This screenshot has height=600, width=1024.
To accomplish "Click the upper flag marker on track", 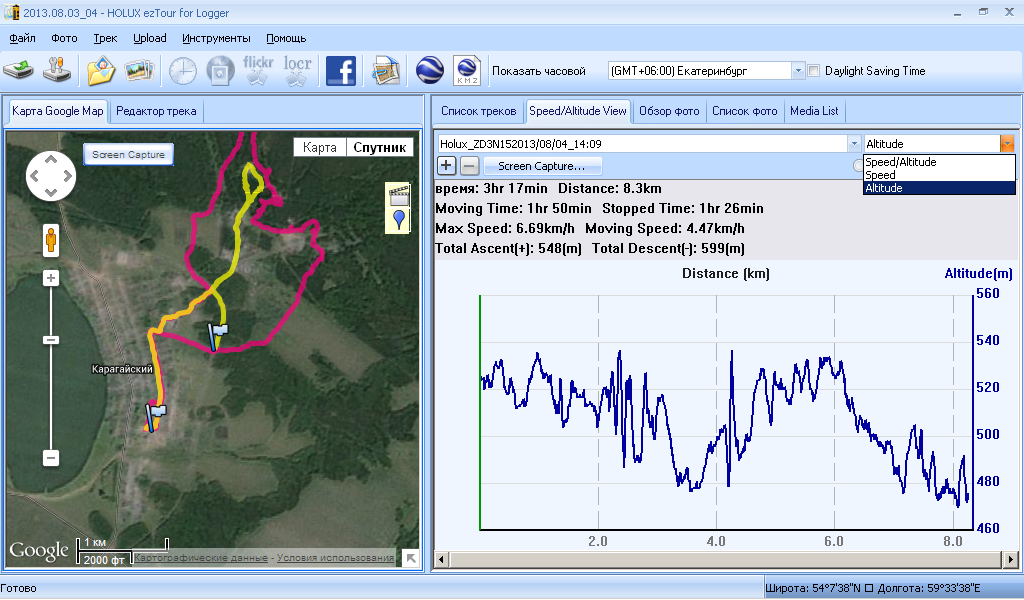I will tap(217, 338).
